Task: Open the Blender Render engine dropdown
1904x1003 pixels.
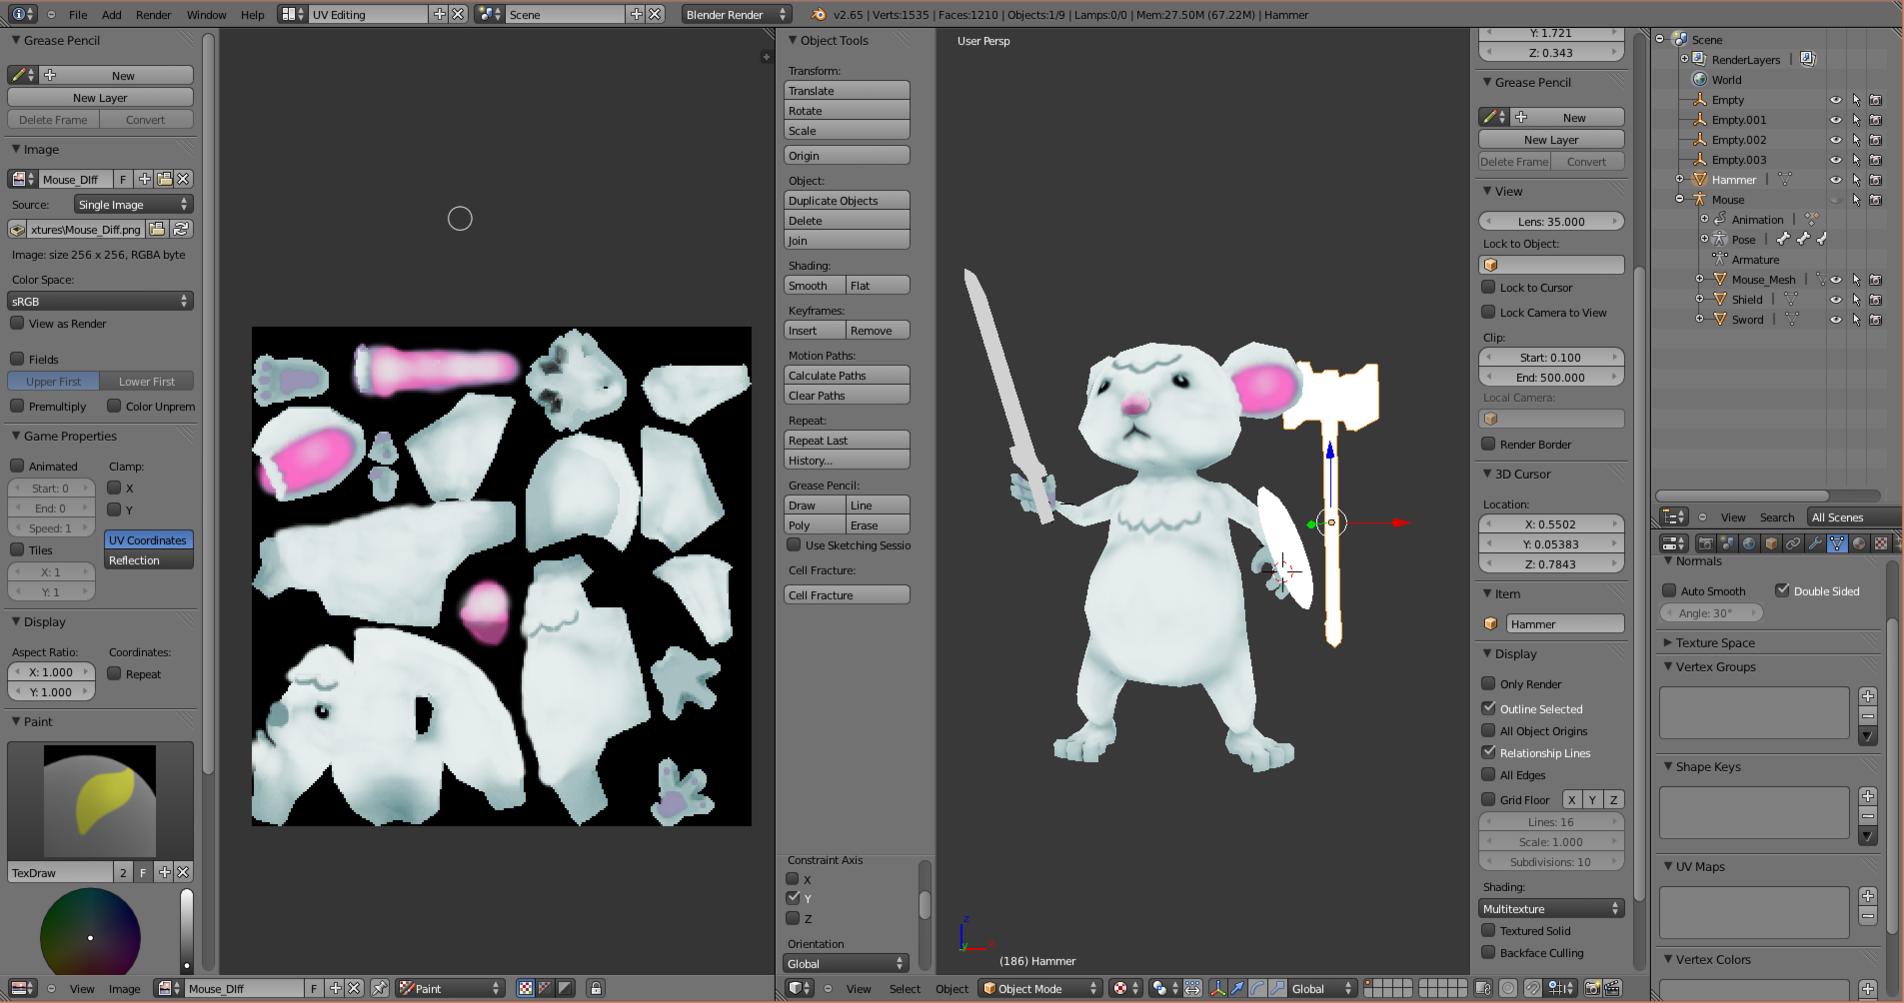Action: pos(735,14)
